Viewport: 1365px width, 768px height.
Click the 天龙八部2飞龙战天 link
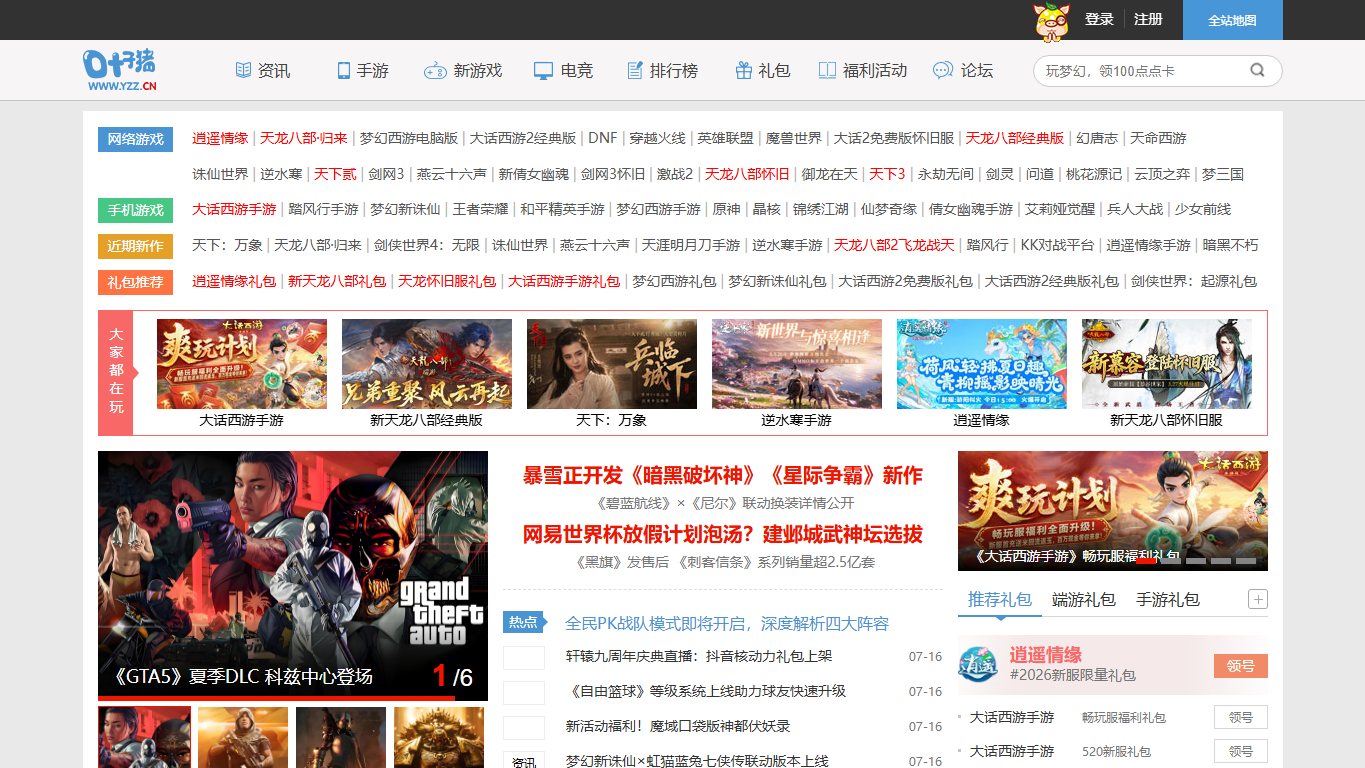tap(894, 246)
